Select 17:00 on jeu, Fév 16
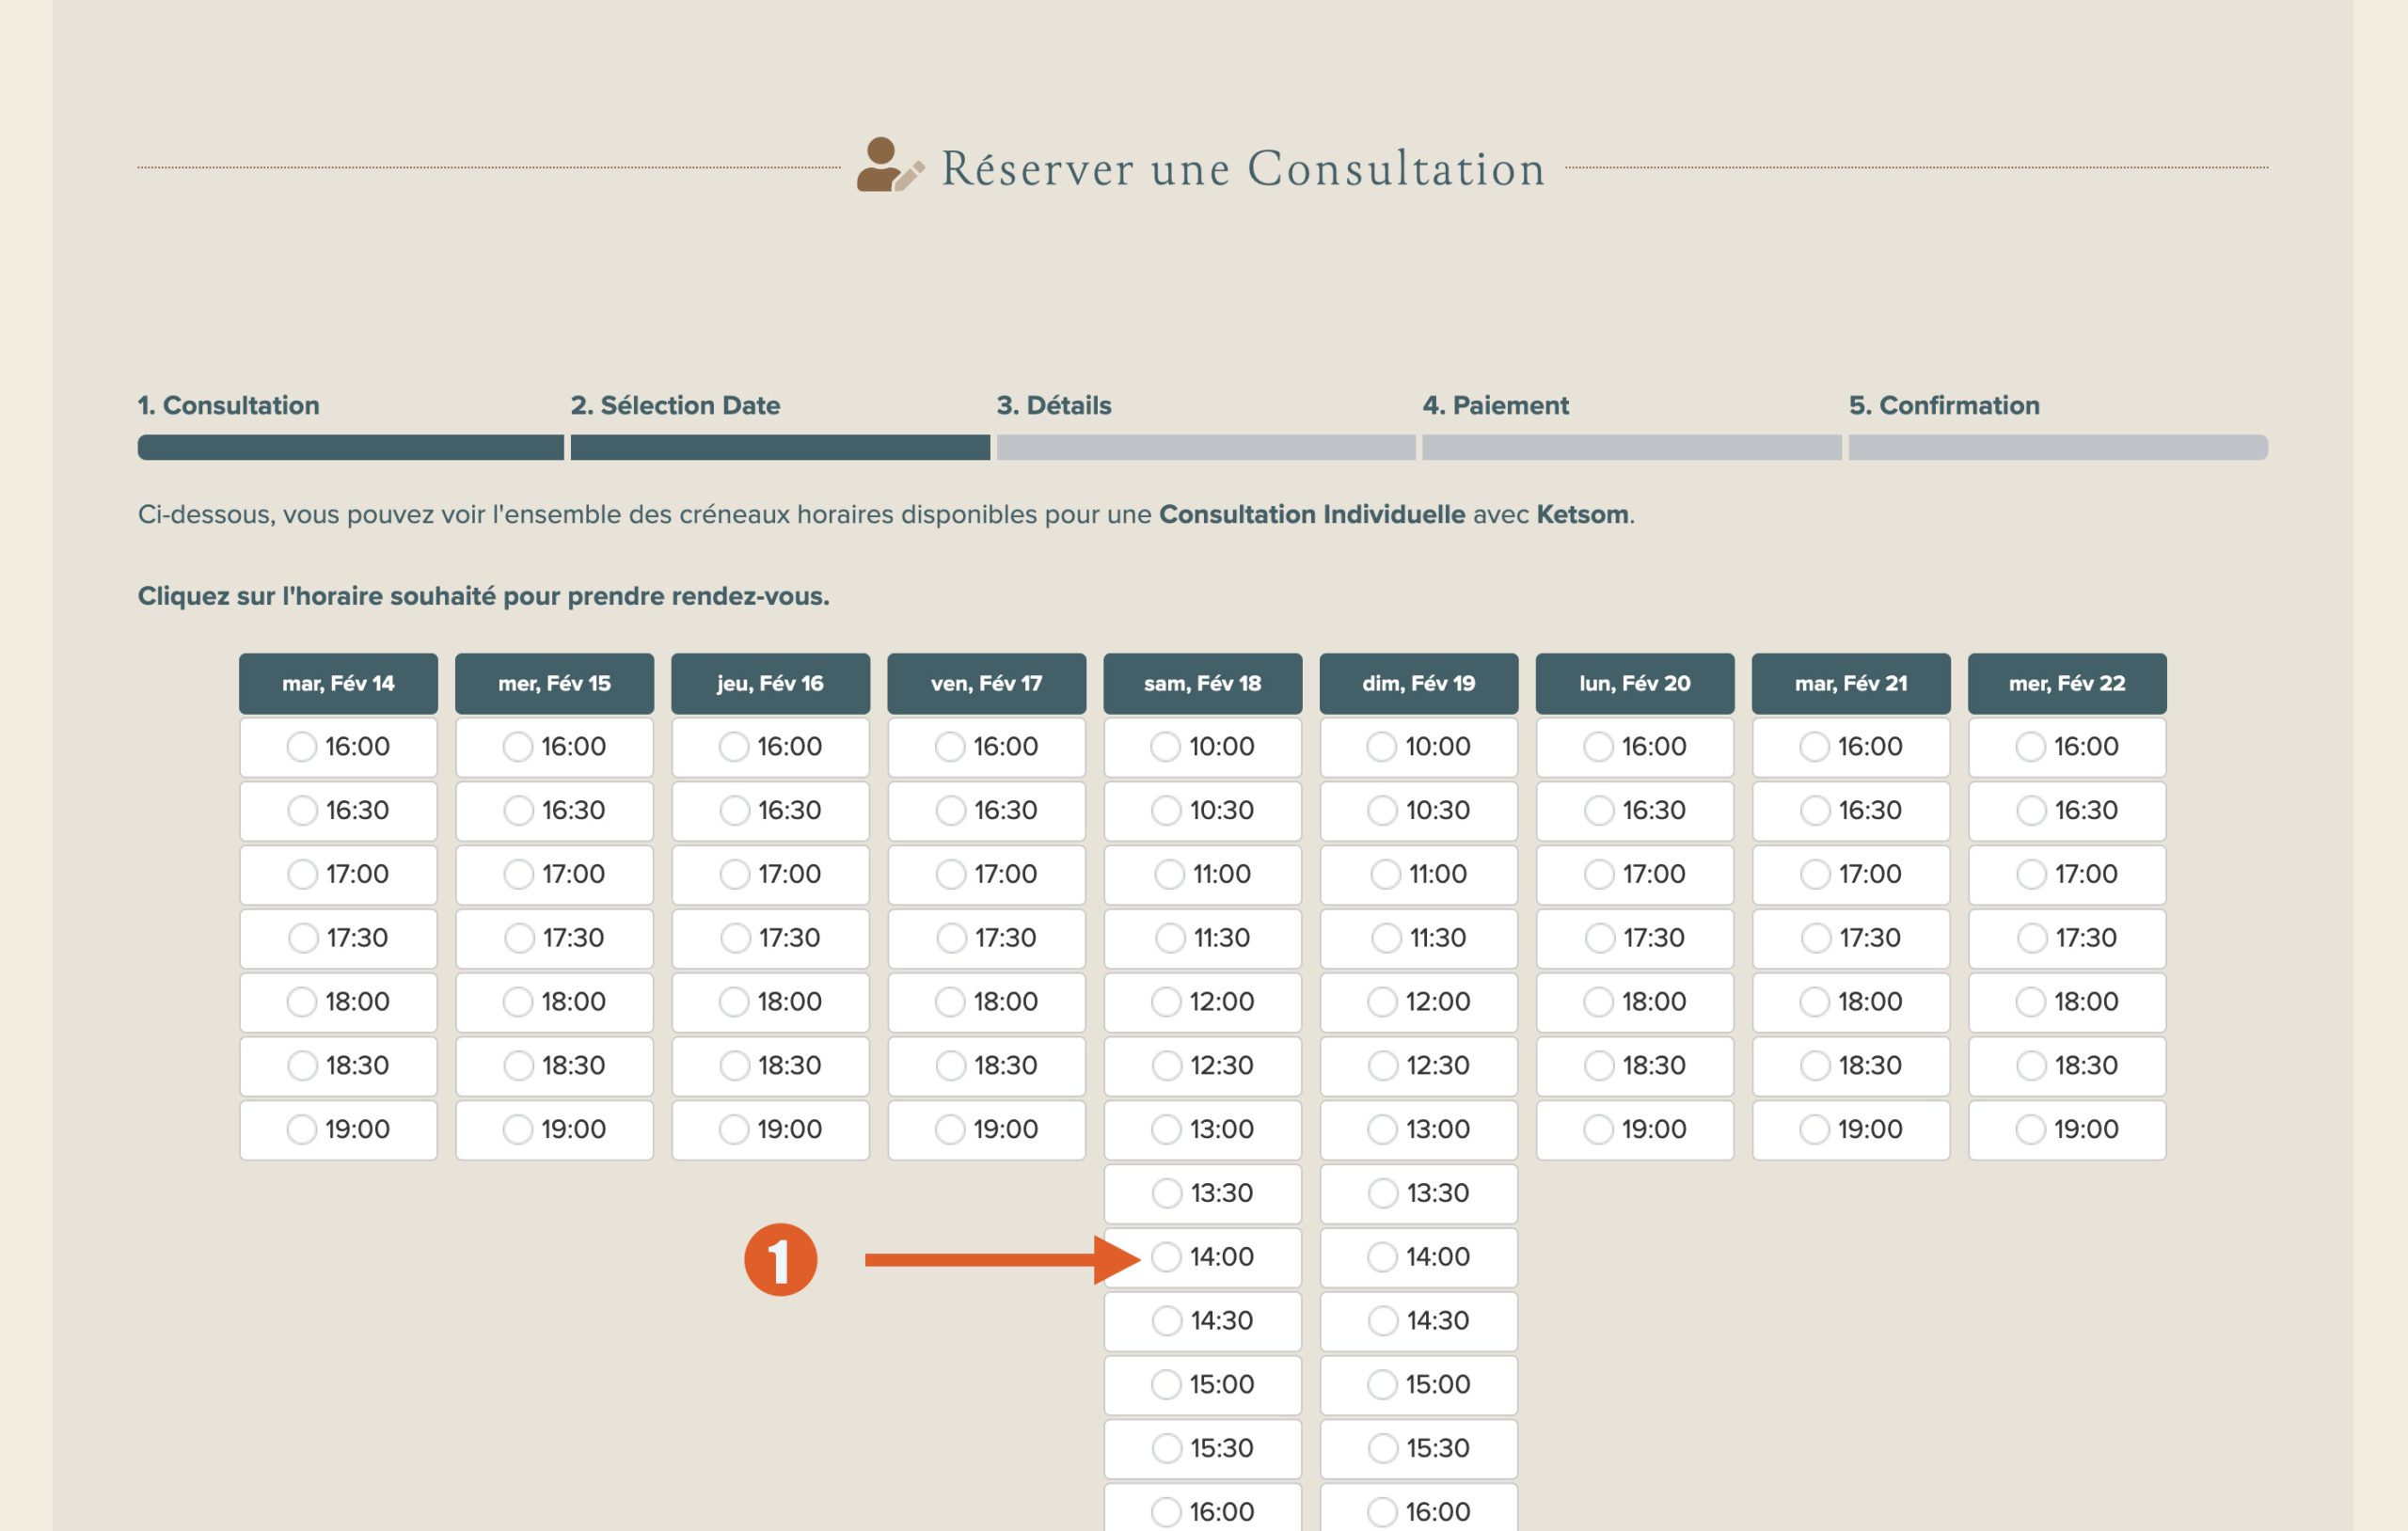The image size is (2408, 1531). point(770,875)
